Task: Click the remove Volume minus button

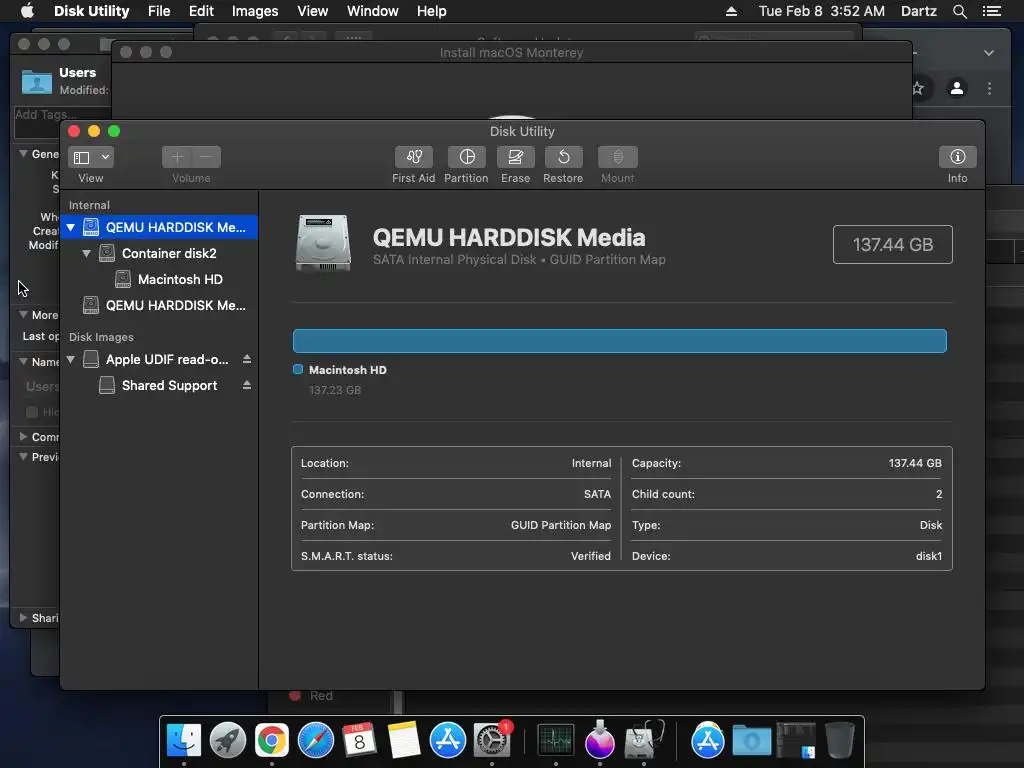Action: pos(206,157)
